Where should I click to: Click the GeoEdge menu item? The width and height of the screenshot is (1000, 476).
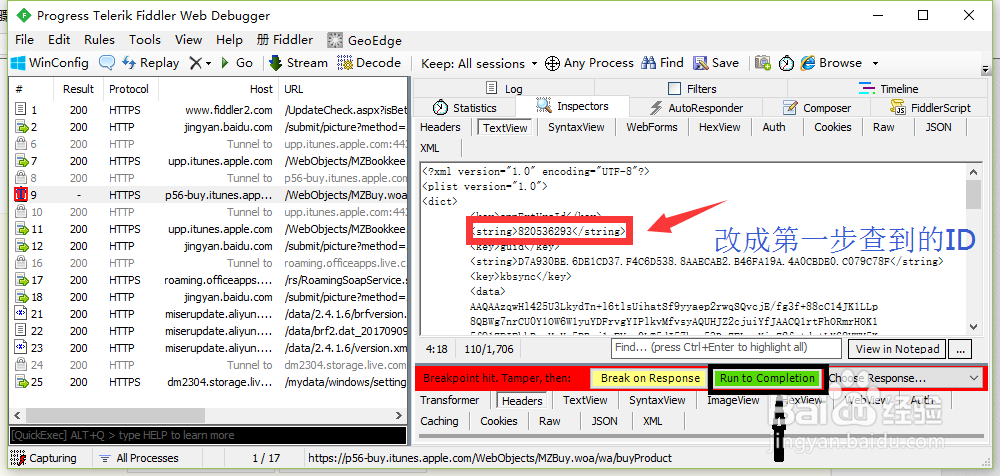click(x=364, y=40)
